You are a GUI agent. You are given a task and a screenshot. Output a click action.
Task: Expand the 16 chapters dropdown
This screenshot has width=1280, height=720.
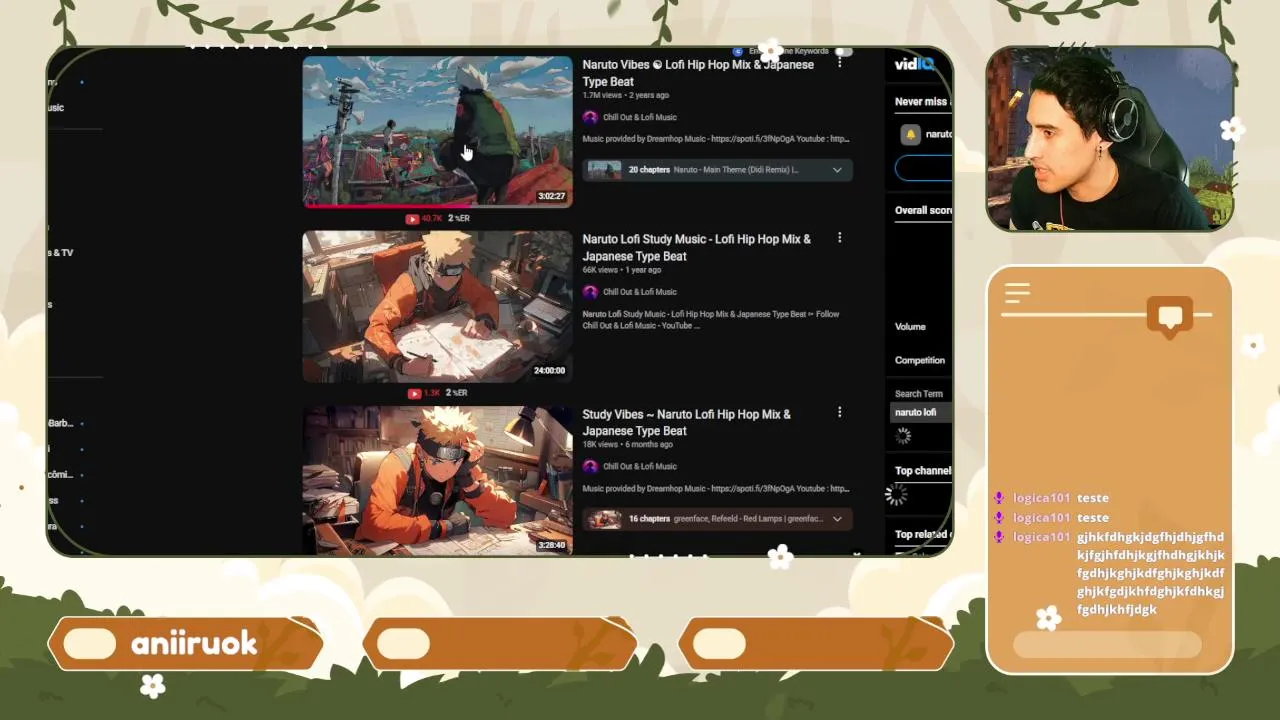(x=837, y=519)
